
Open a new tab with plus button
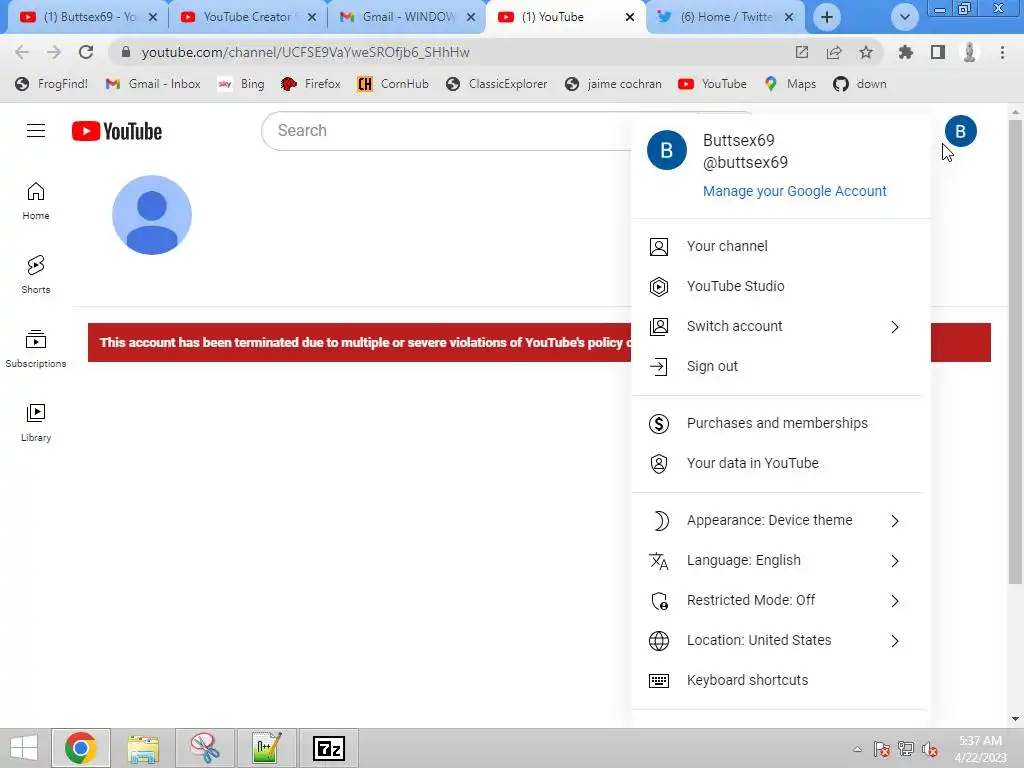827,17
